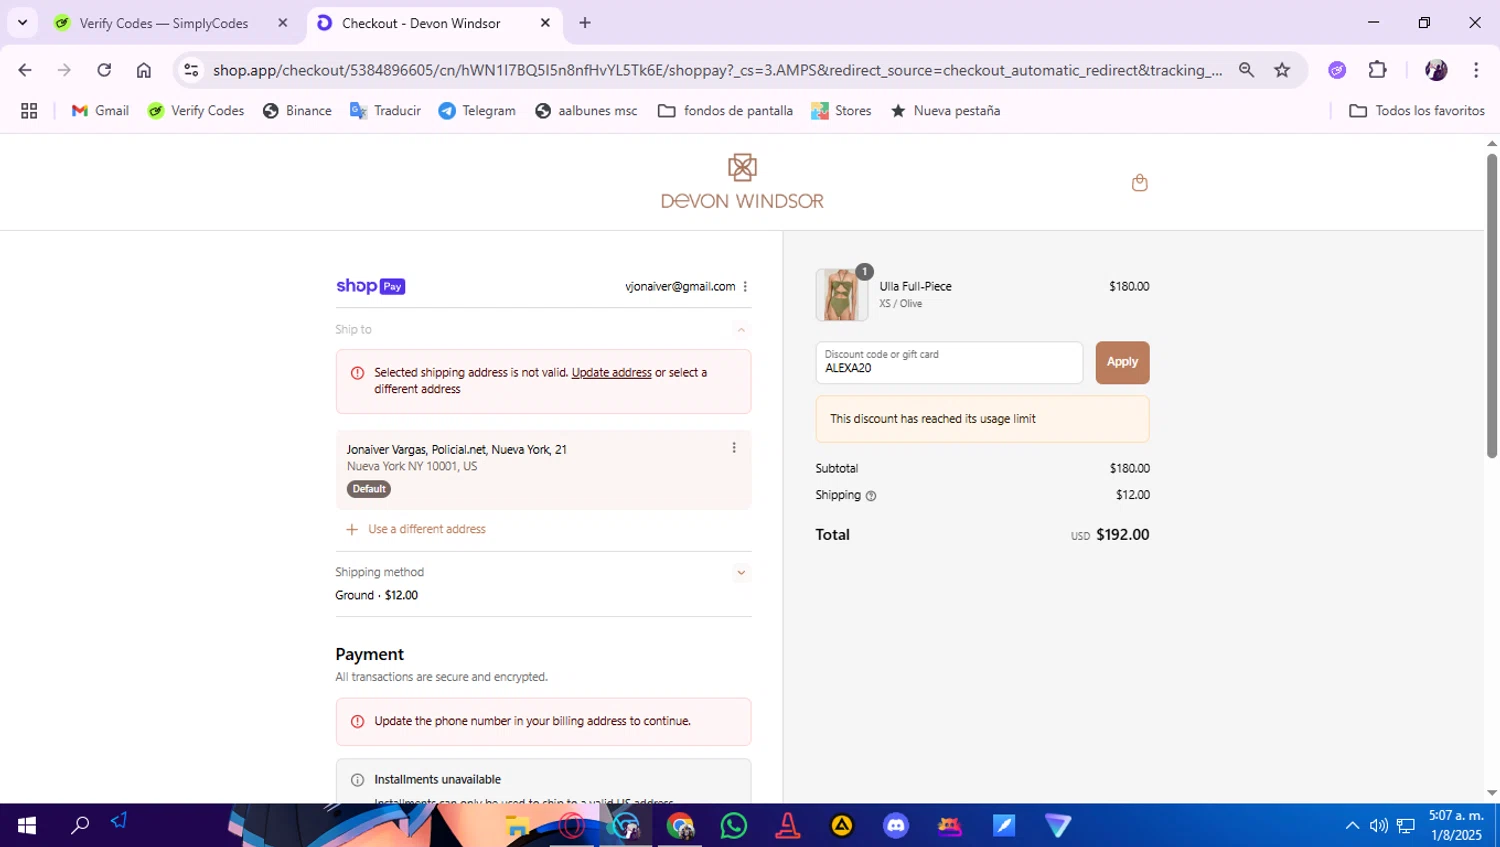Image resolution: width=1500 pixels, height=847 pixels.
Task: View site information icon in address bar
Action: (192, 70)
